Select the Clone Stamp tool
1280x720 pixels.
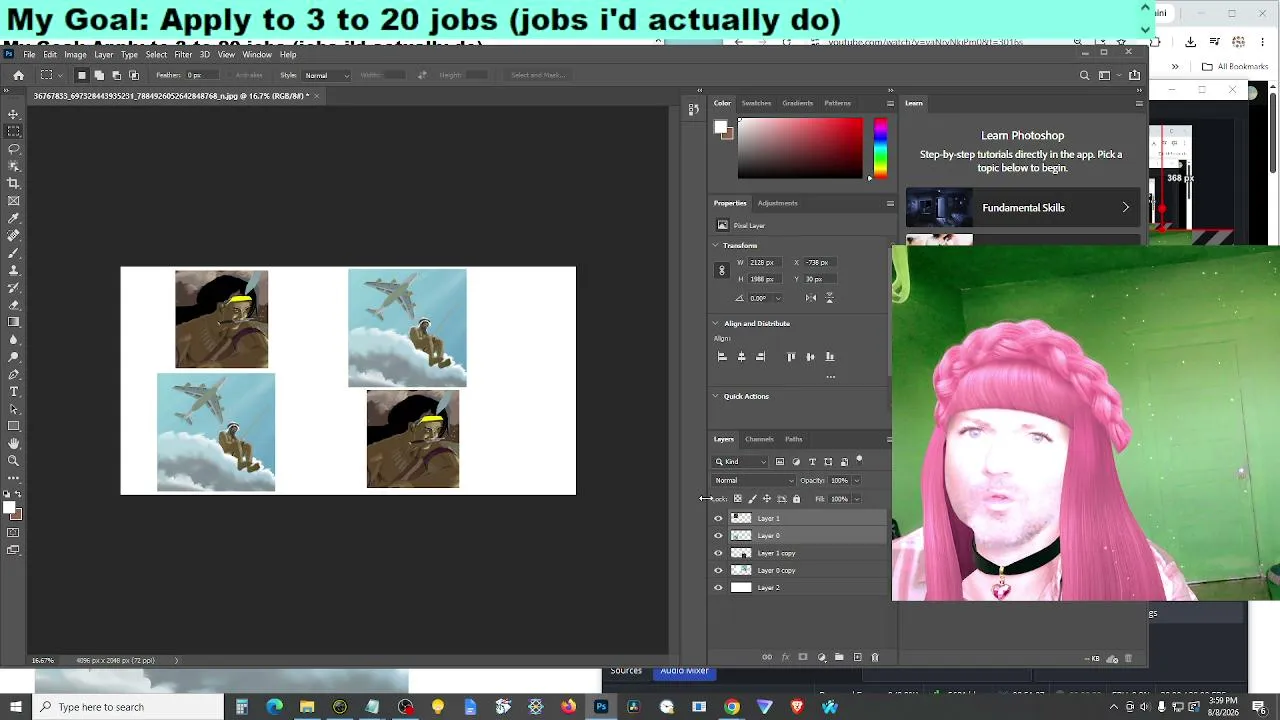13,270
